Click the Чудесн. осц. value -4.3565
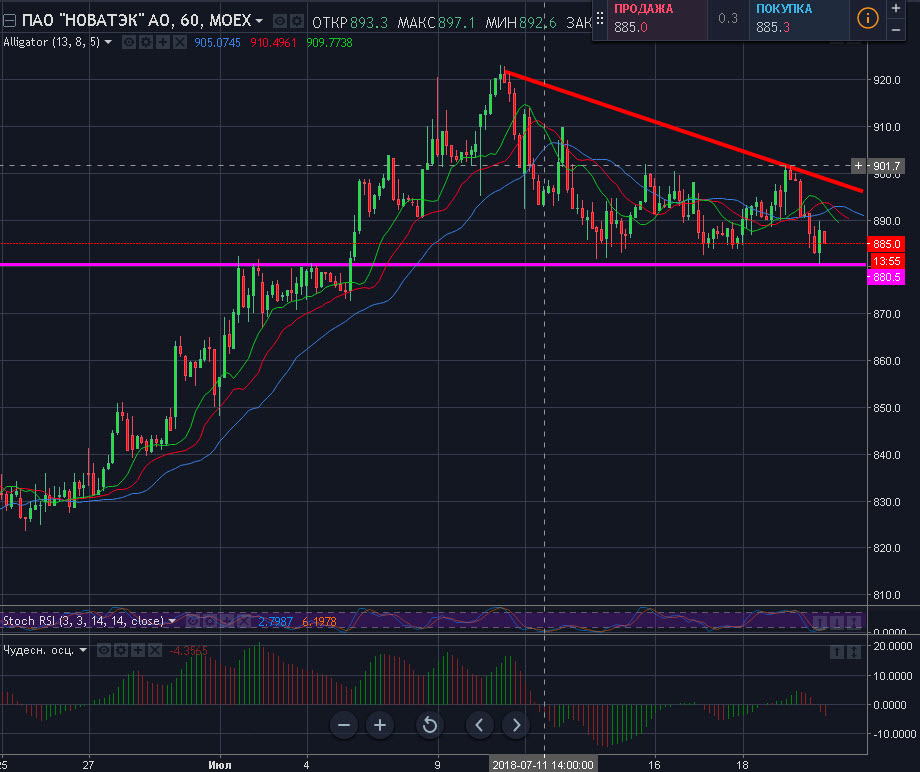The width and height of the screenshot is (920, 772). 188,651
